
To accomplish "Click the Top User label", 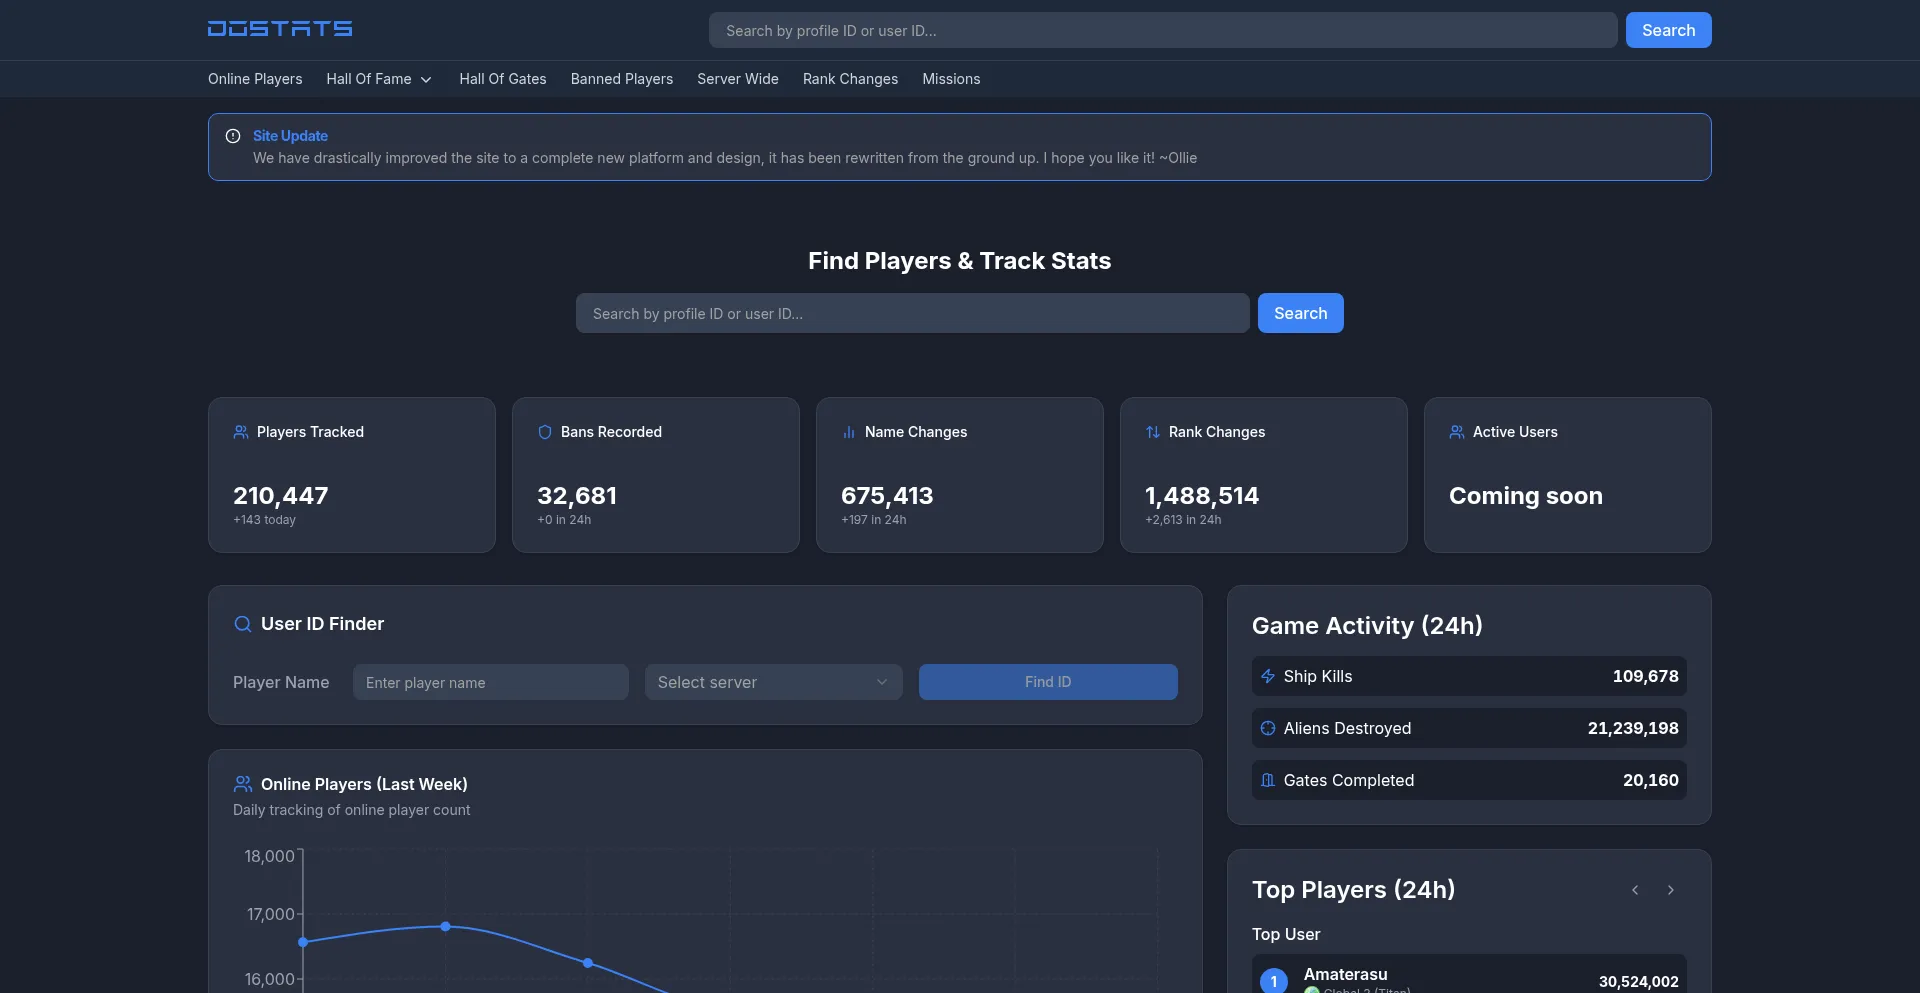I will 1286,934.
